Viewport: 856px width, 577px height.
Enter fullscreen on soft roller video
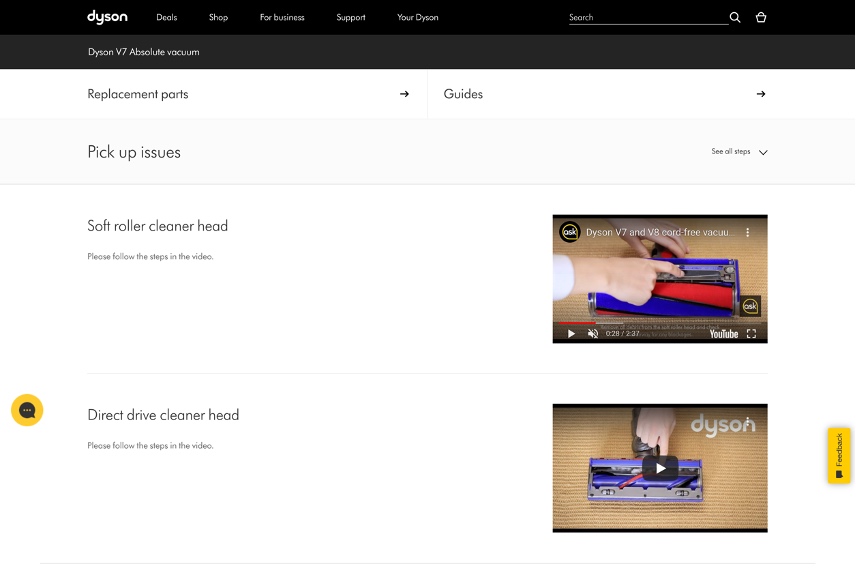751,334
